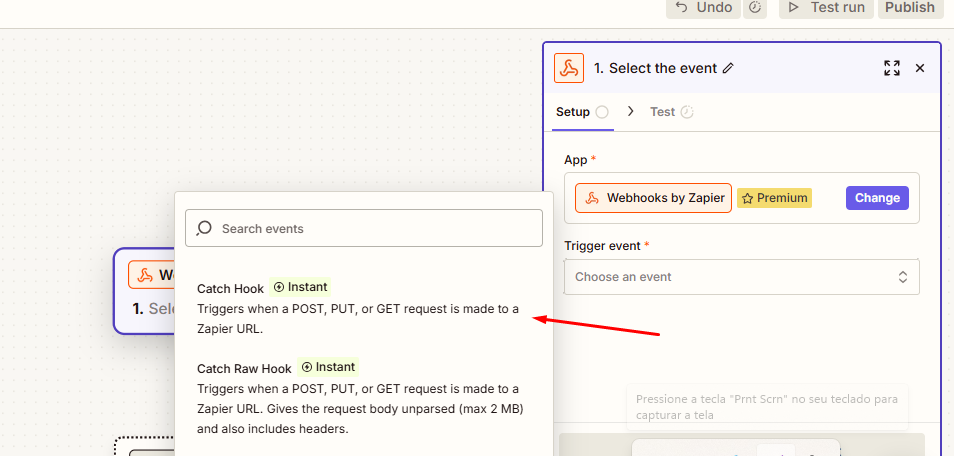Click the title '1. Select the event'
Screen dimensions: 954x456
coord(655,68)
